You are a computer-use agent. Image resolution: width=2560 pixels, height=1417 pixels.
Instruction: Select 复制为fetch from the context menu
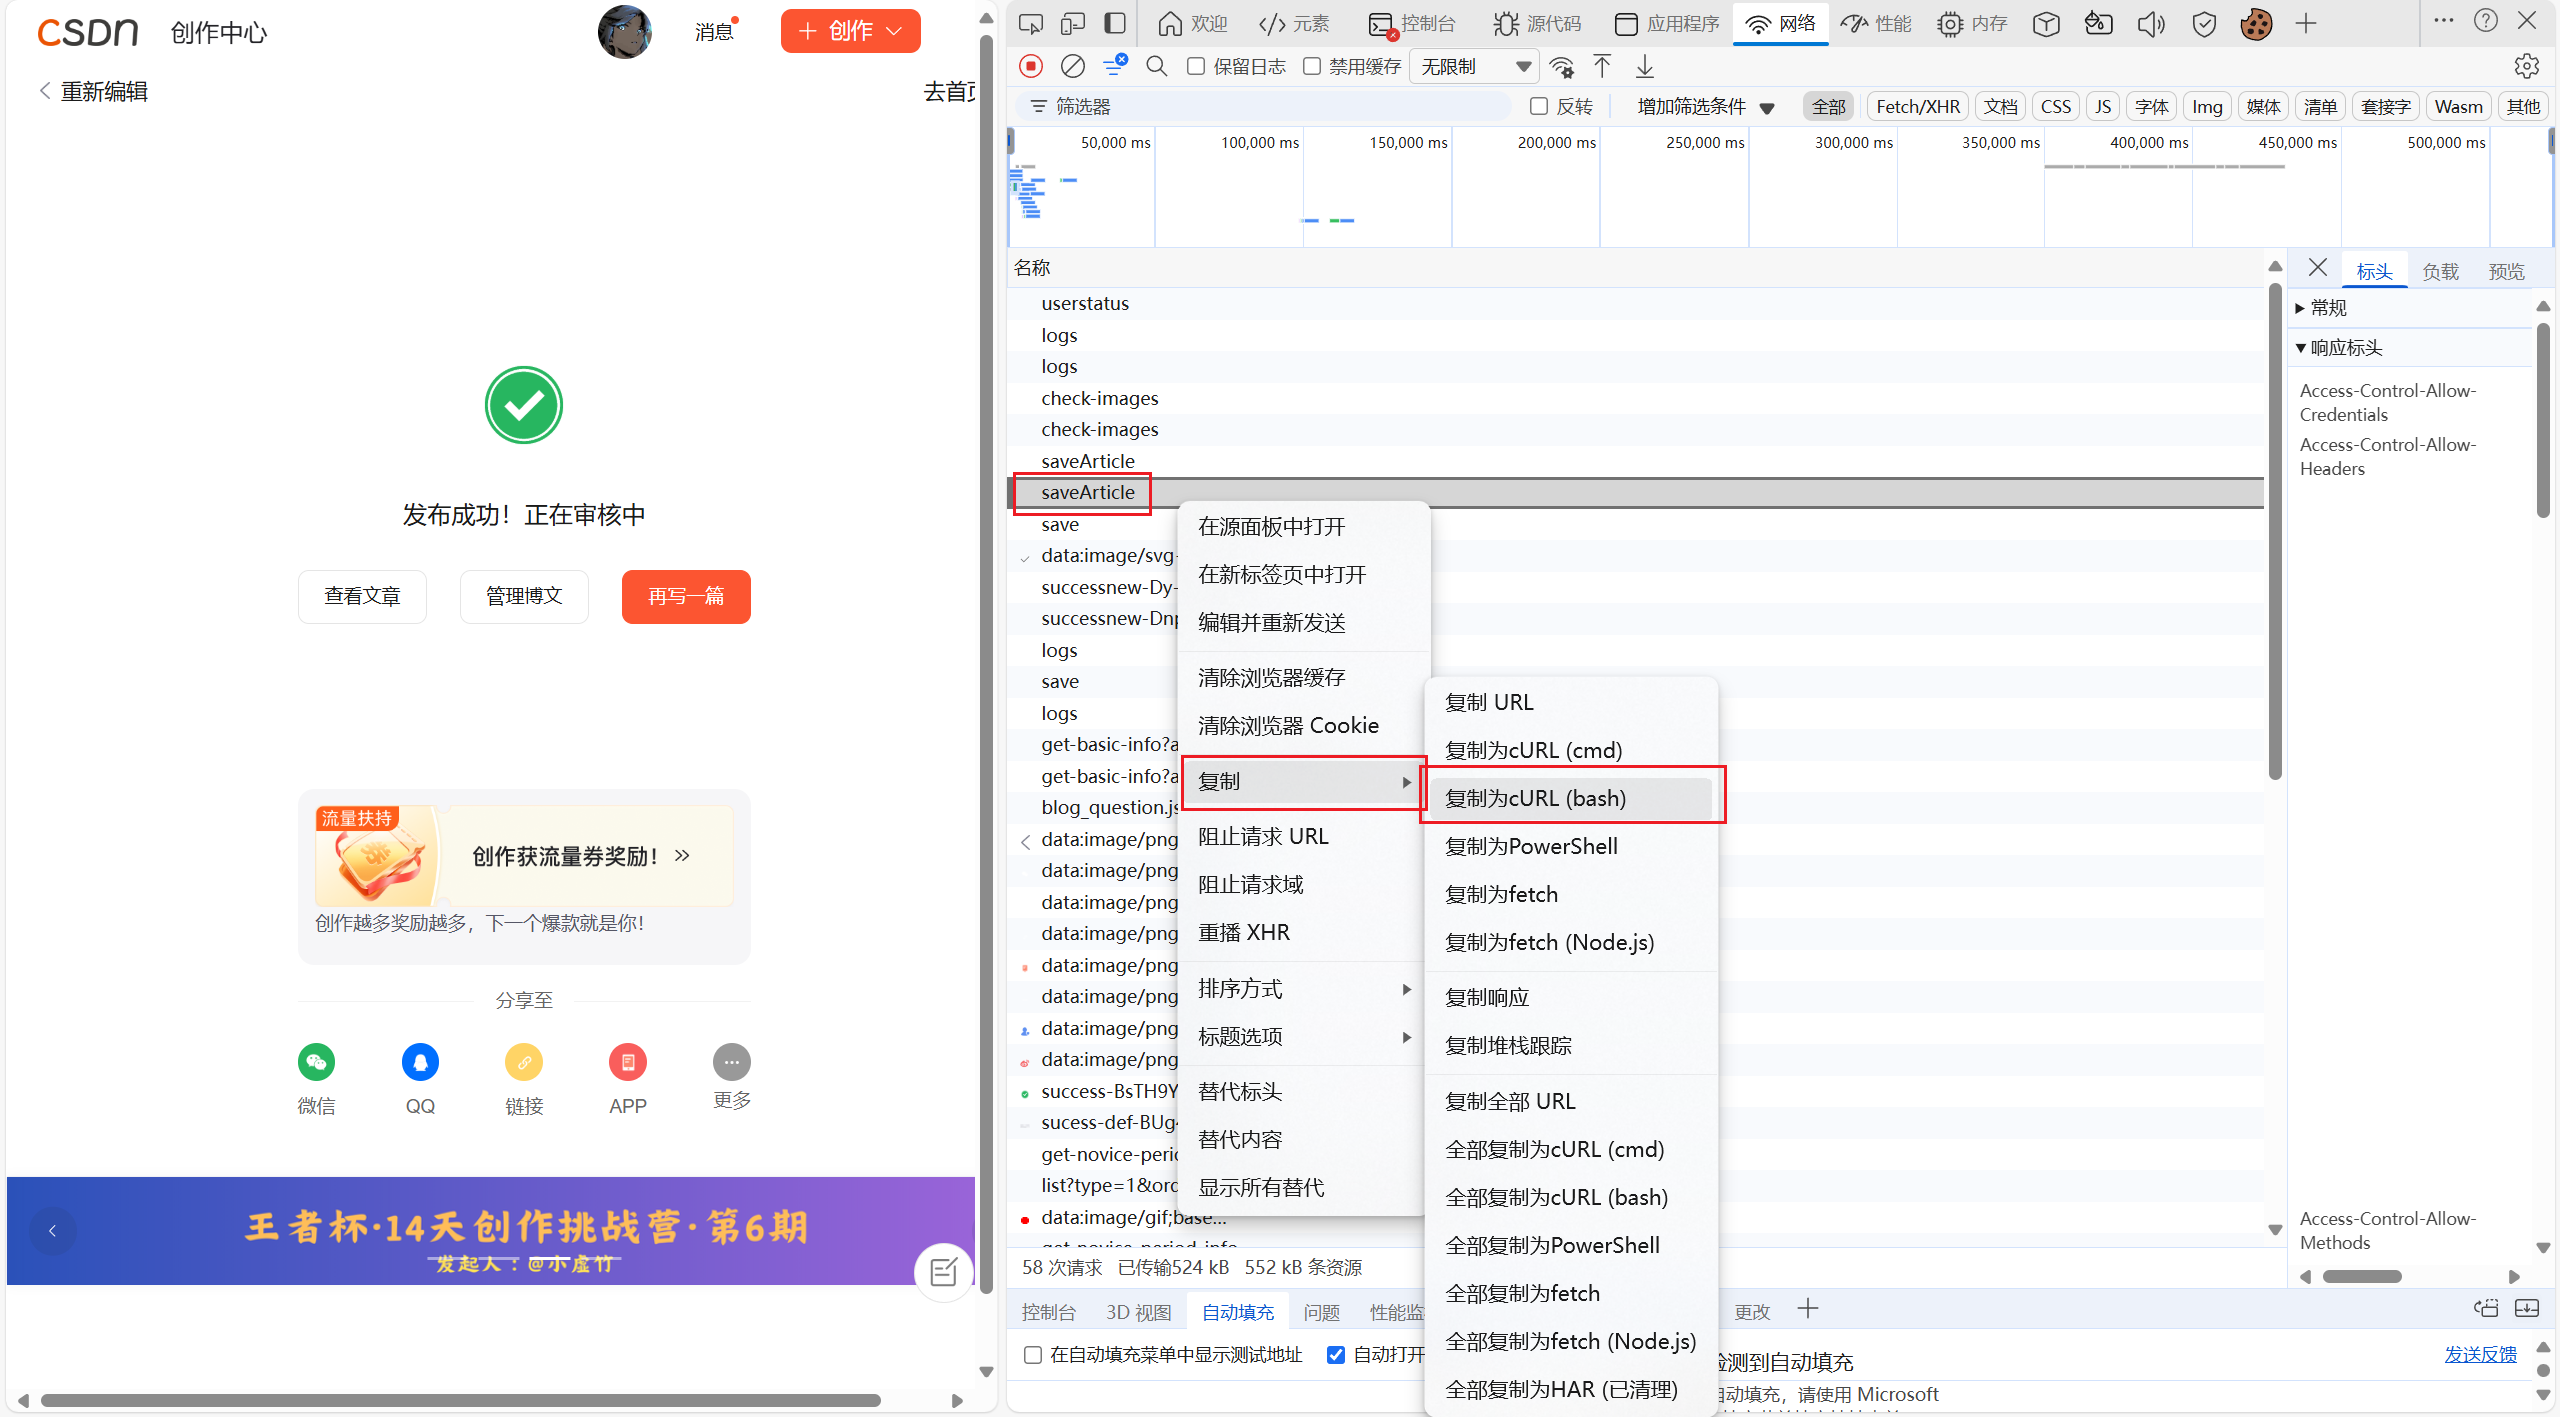[1500, 893]
